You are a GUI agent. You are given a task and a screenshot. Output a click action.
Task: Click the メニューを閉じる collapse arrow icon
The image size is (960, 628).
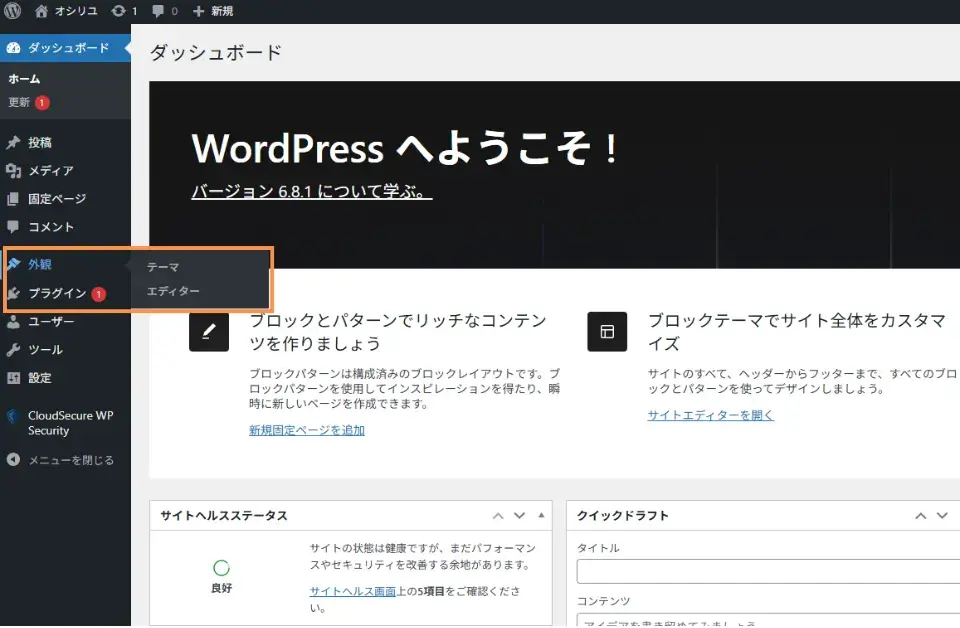(x=13, y=460)
